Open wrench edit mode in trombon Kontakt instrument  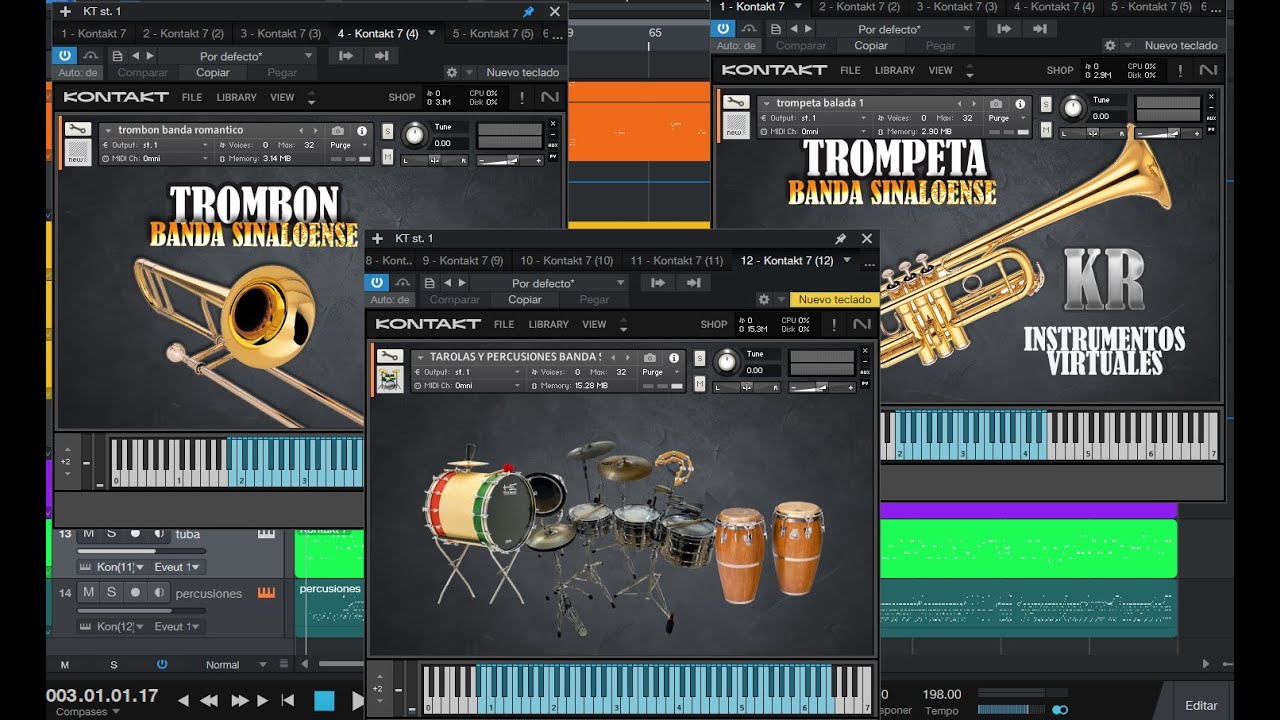coord(77,129)
